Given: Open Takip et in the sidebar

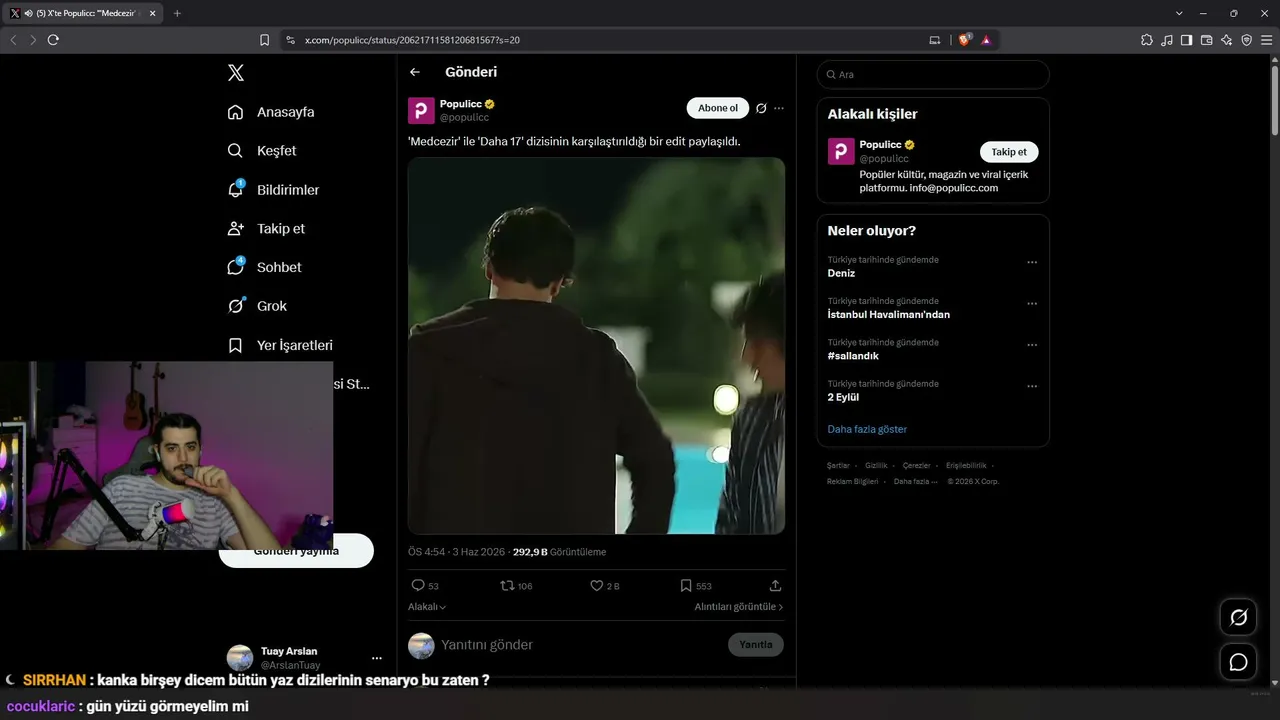Looking at the screenshot, I should tap(266, 229).
